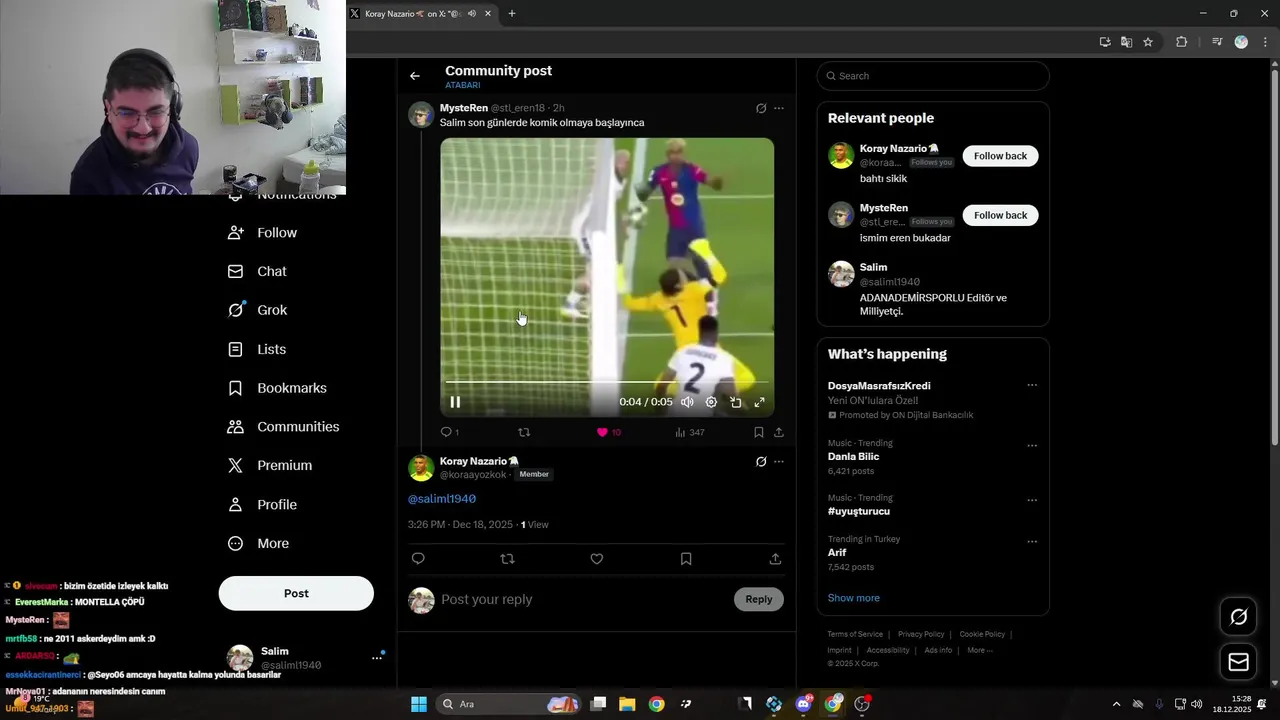The height and width of the screenshot is (720, 1280).
Task: Pause the playing video
Action: [x=455, y=402]
